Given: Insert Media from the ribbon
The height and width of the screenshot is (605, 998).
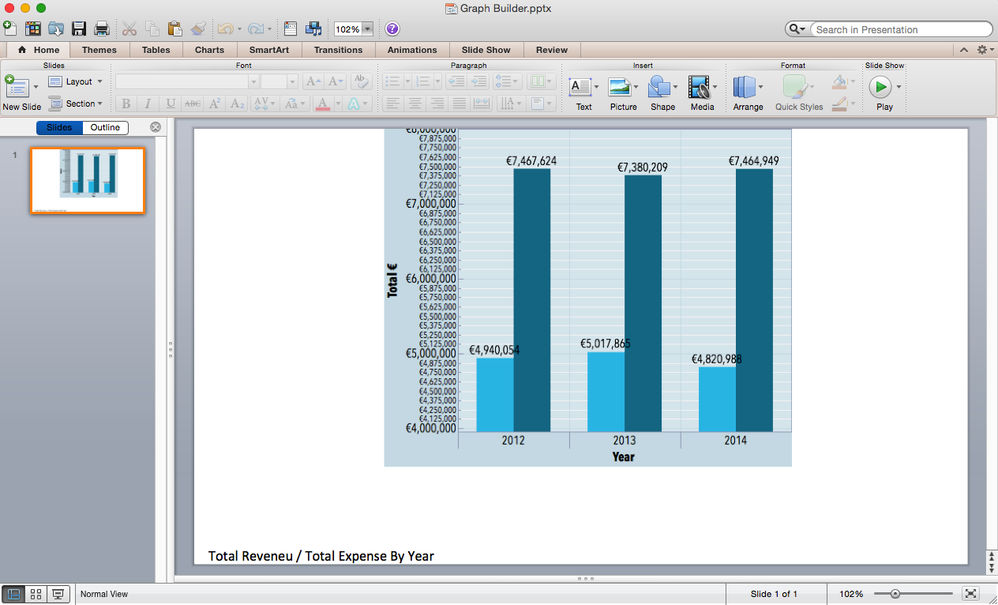Looking at the screenshot, I should 699,87.
